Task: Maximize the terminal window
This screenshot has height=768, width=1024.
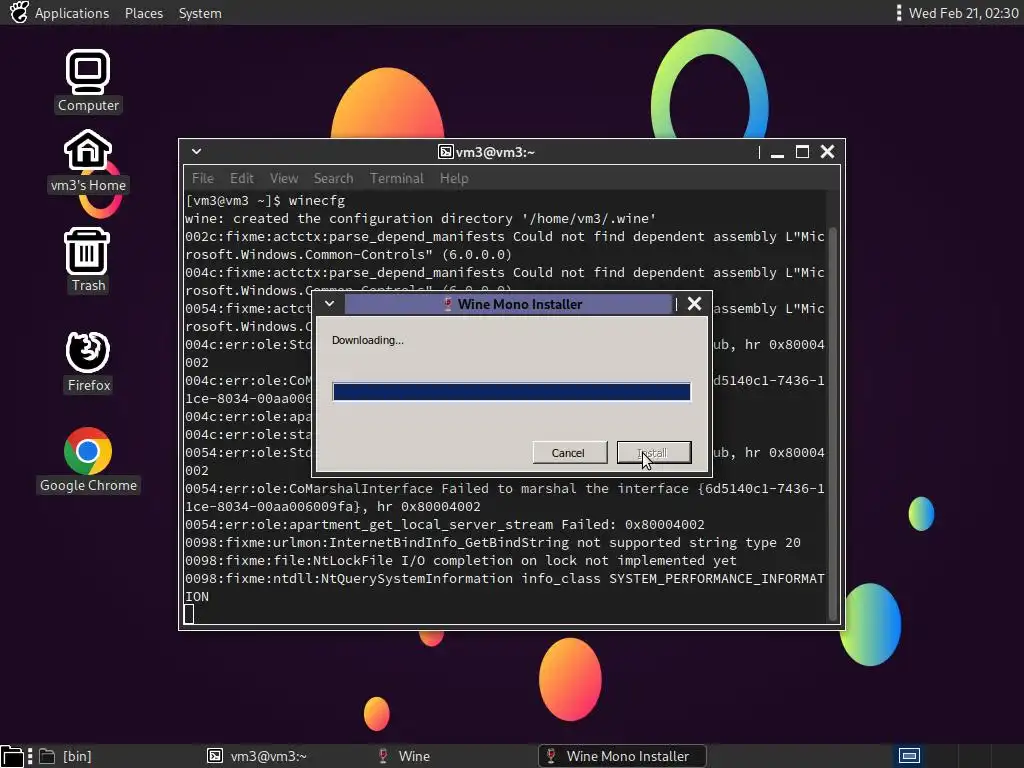Action: (x=802, y=152)
